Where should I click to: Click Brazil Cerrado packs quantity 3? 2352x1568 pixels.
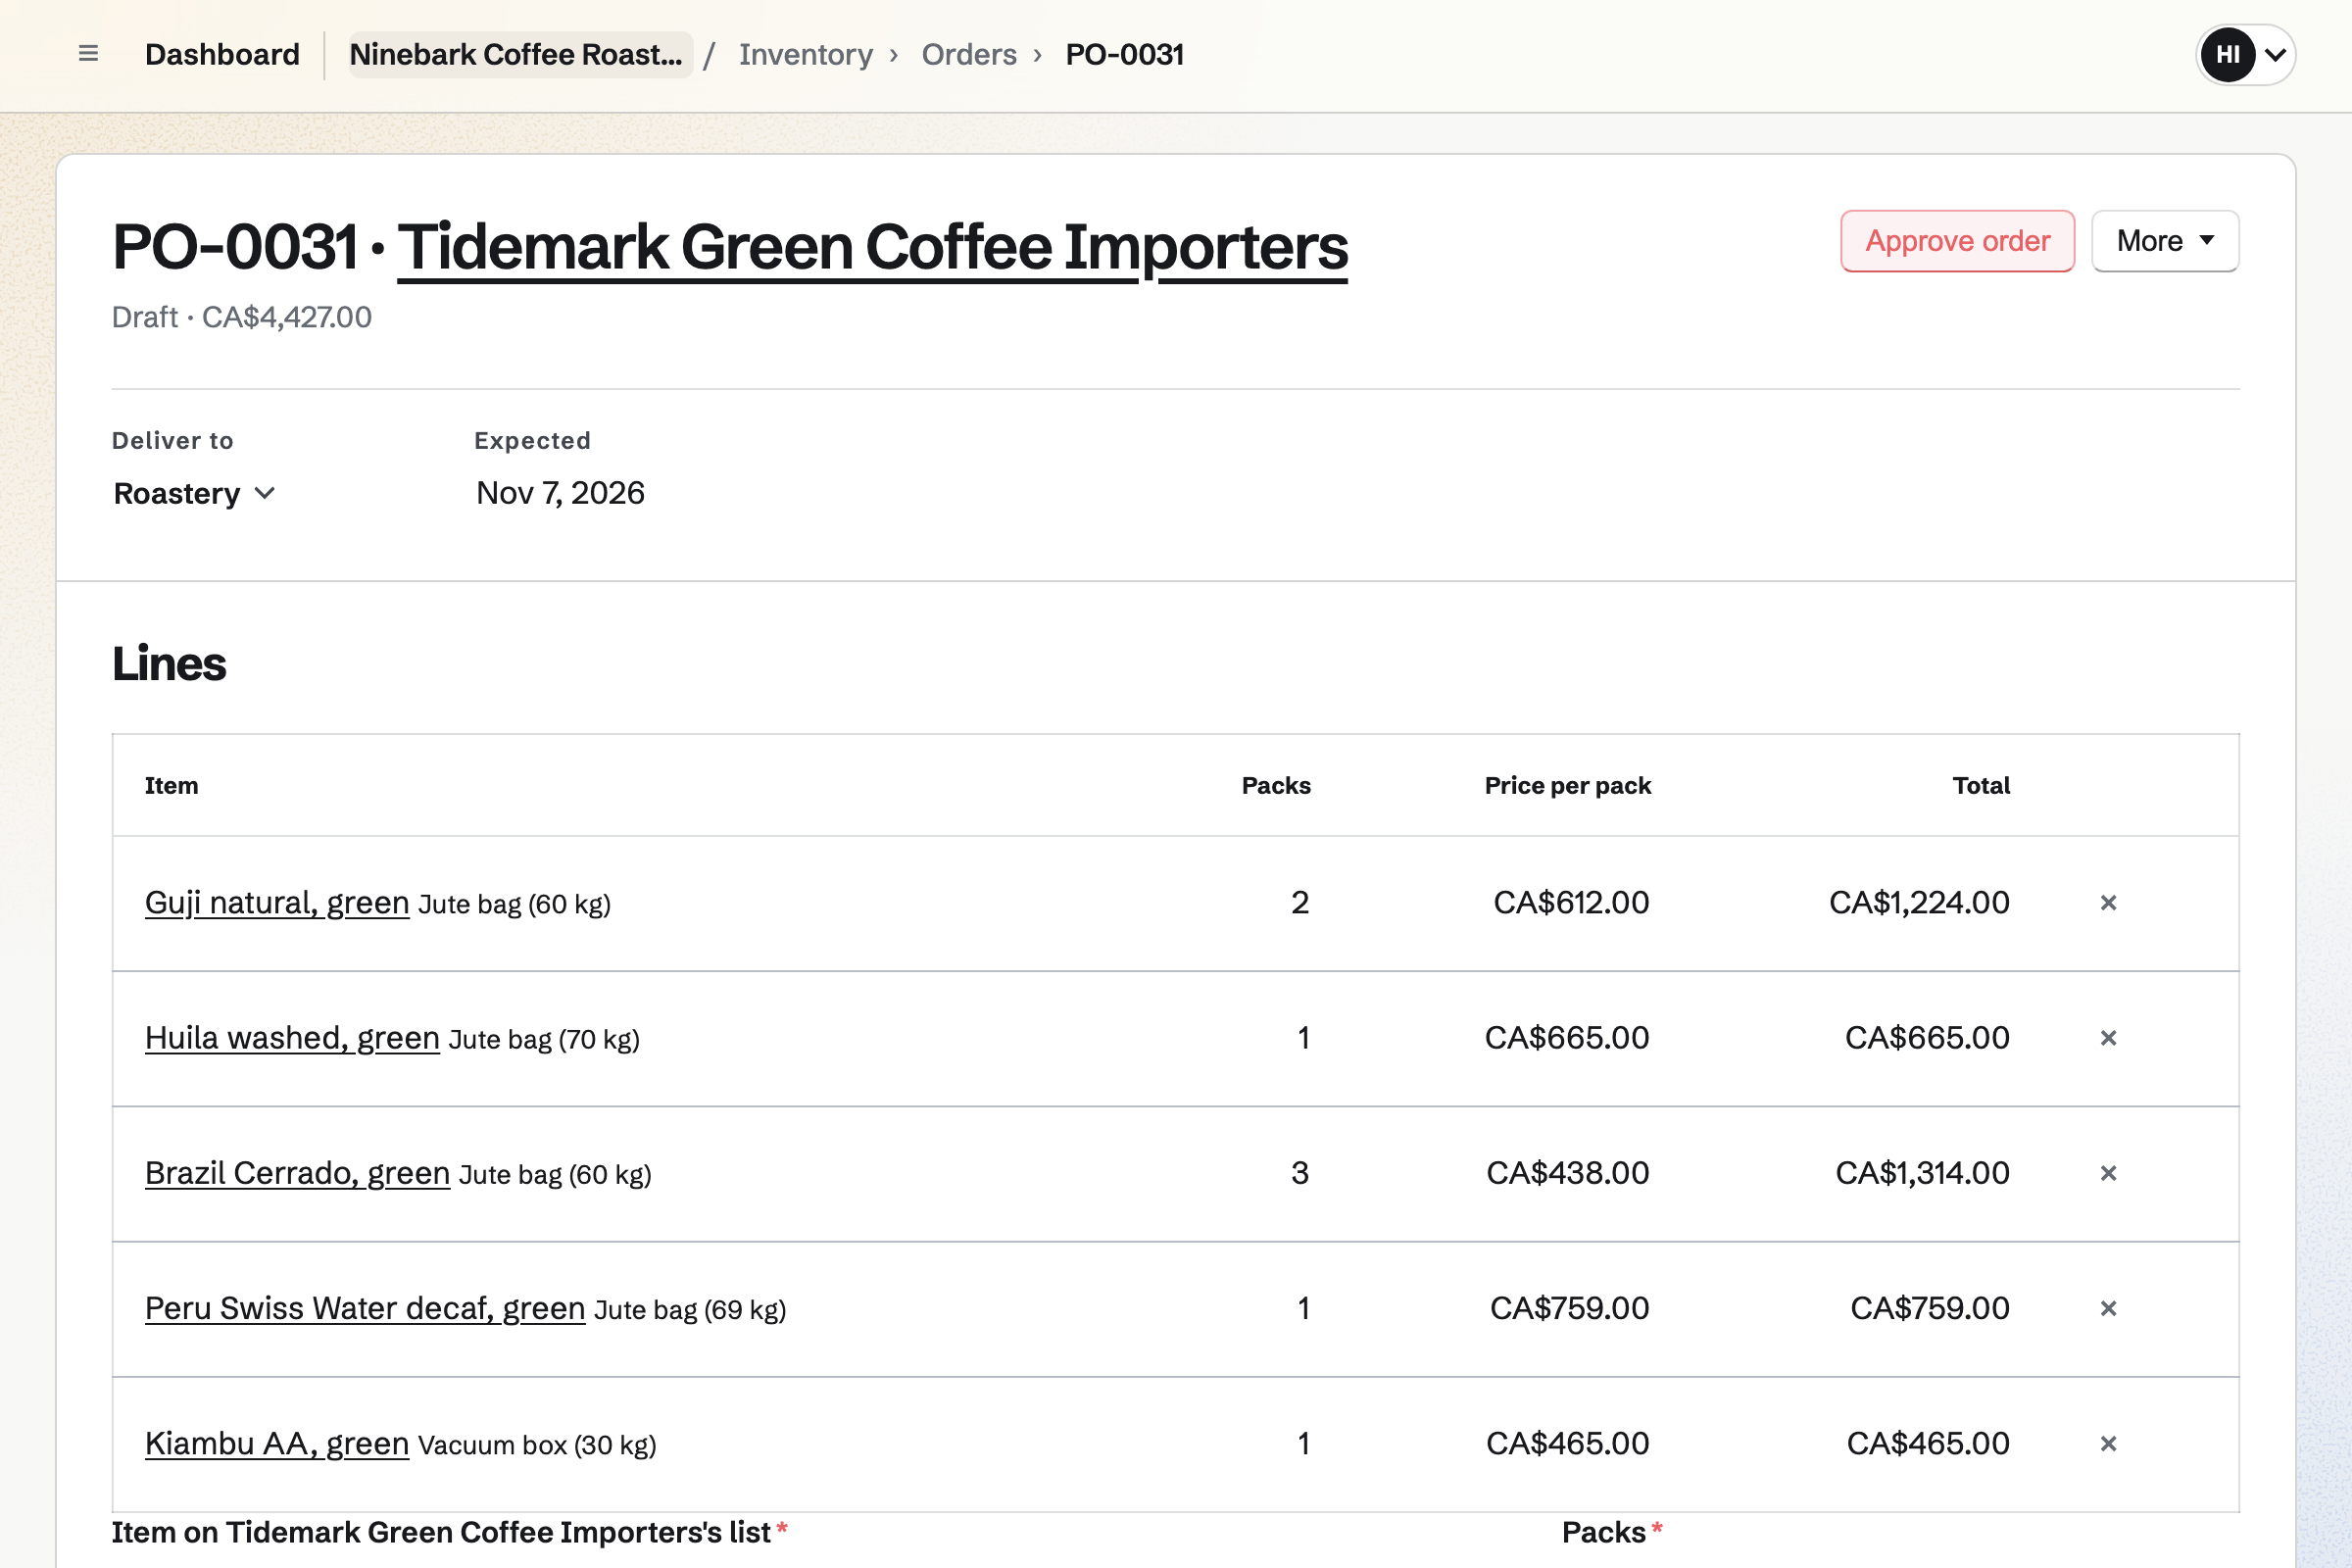(1300, 1173)
